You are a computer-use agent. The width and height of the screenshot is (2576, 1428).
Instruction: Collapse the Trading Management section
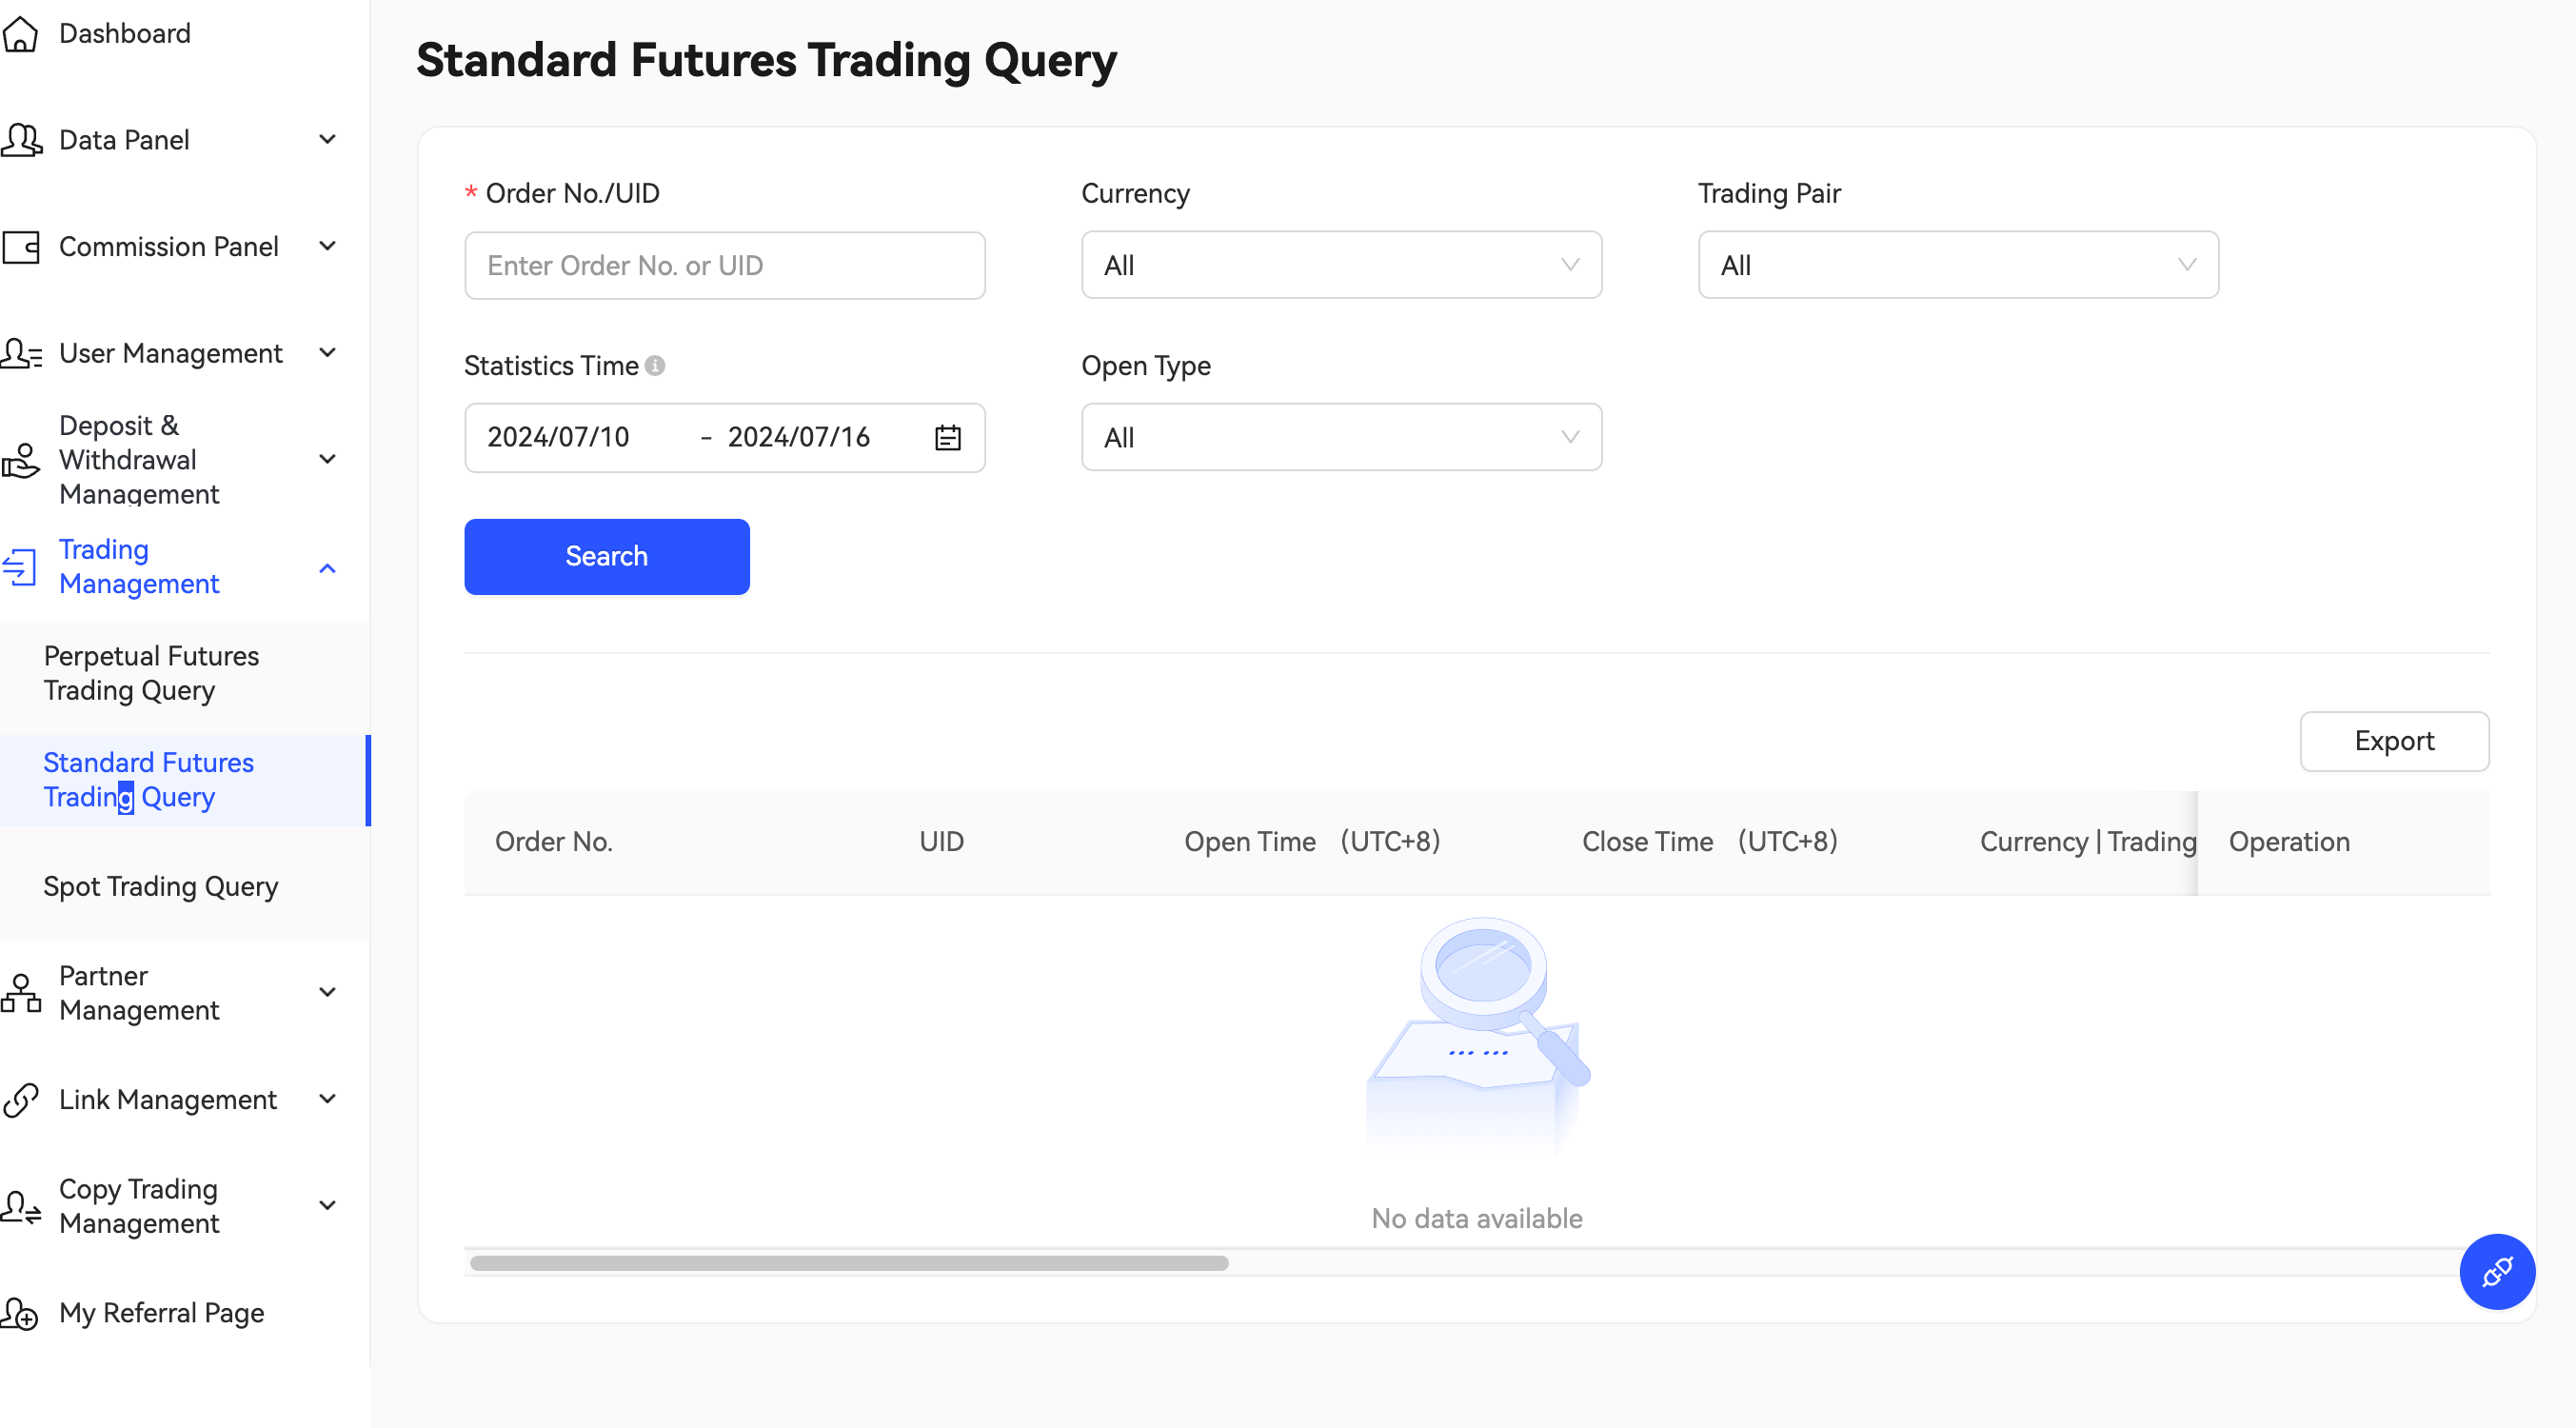(327, 568)
